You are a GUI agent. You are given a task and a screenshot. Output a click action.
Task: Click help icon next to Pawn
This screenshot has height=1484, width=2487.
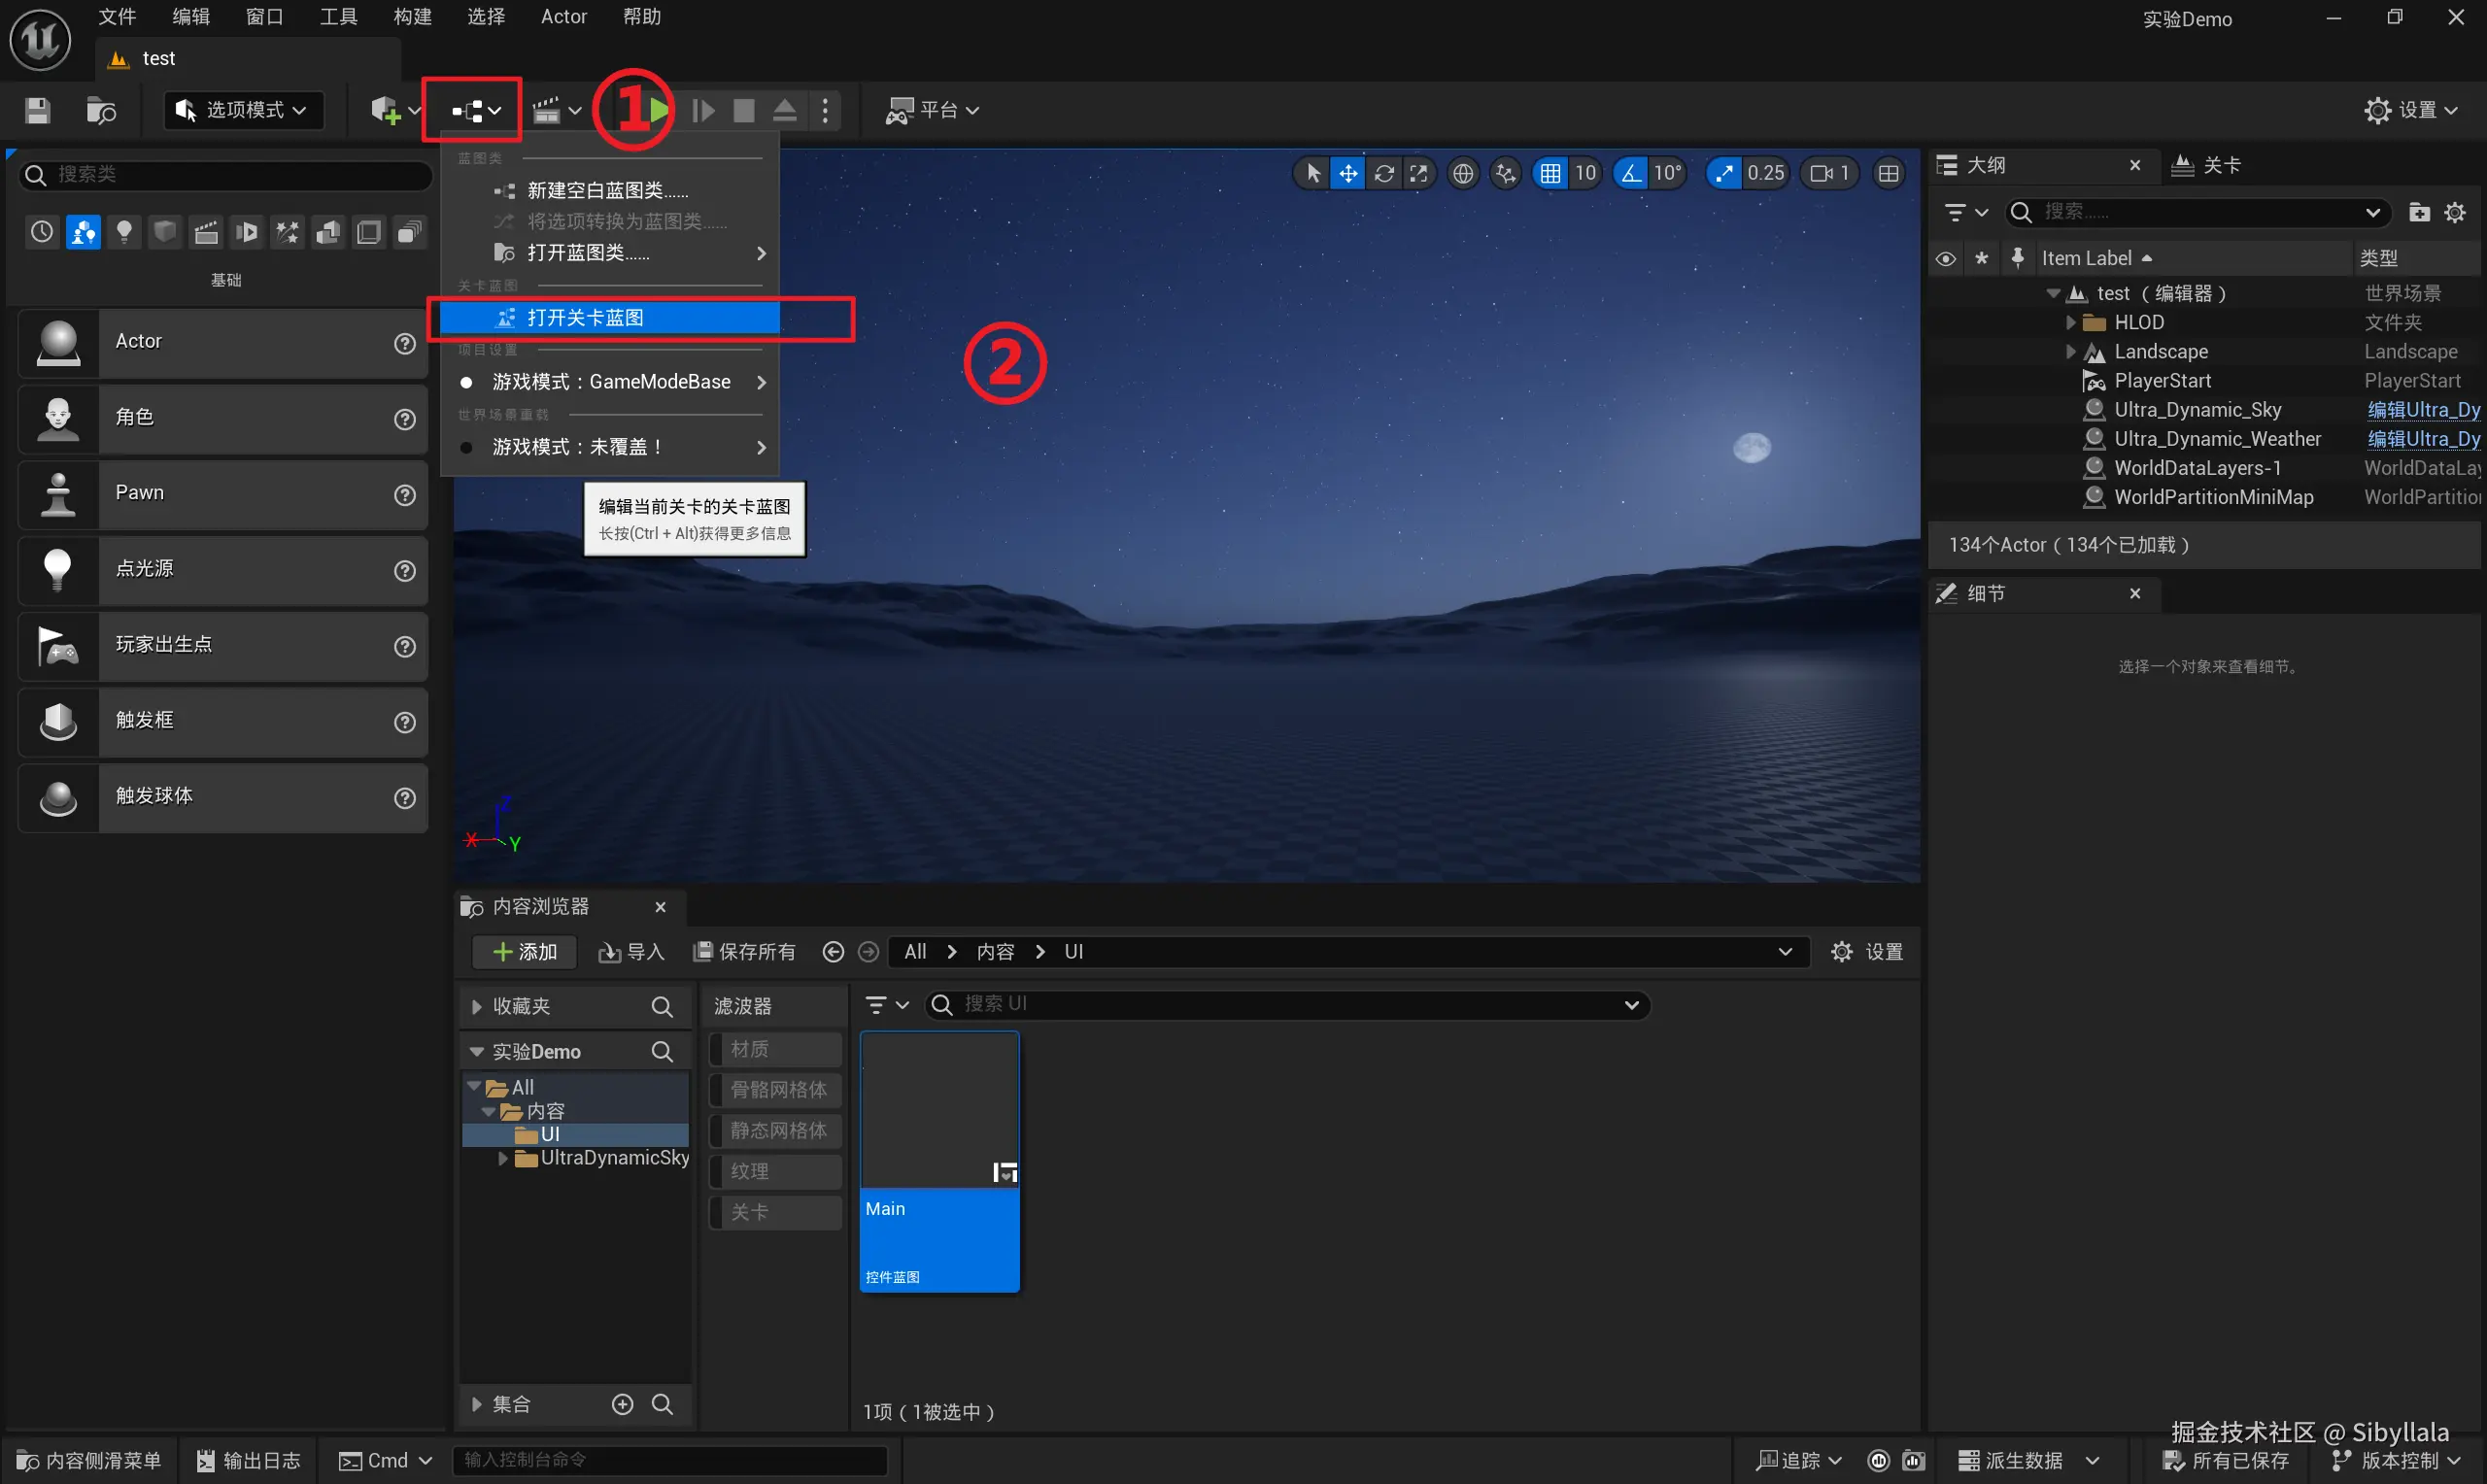(405, 495)
